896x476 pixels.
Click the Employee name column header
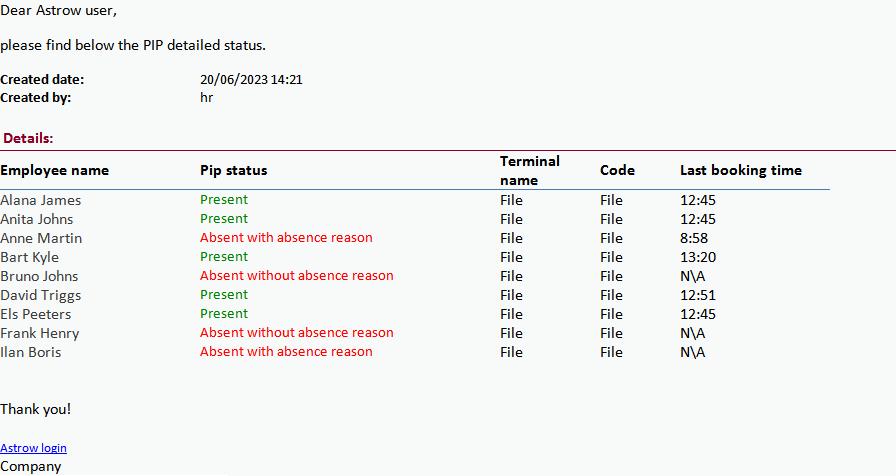point(54,170)
